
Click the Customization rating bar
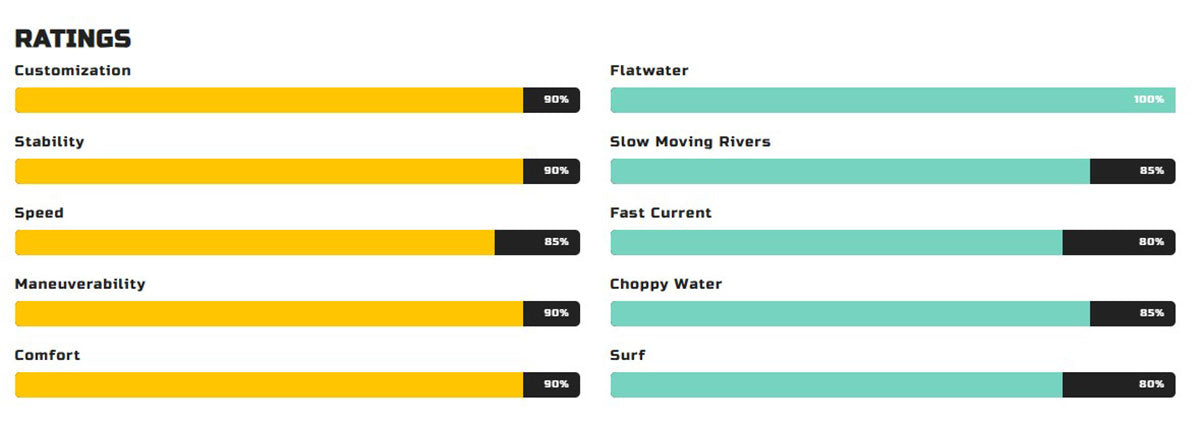(297, 100)
